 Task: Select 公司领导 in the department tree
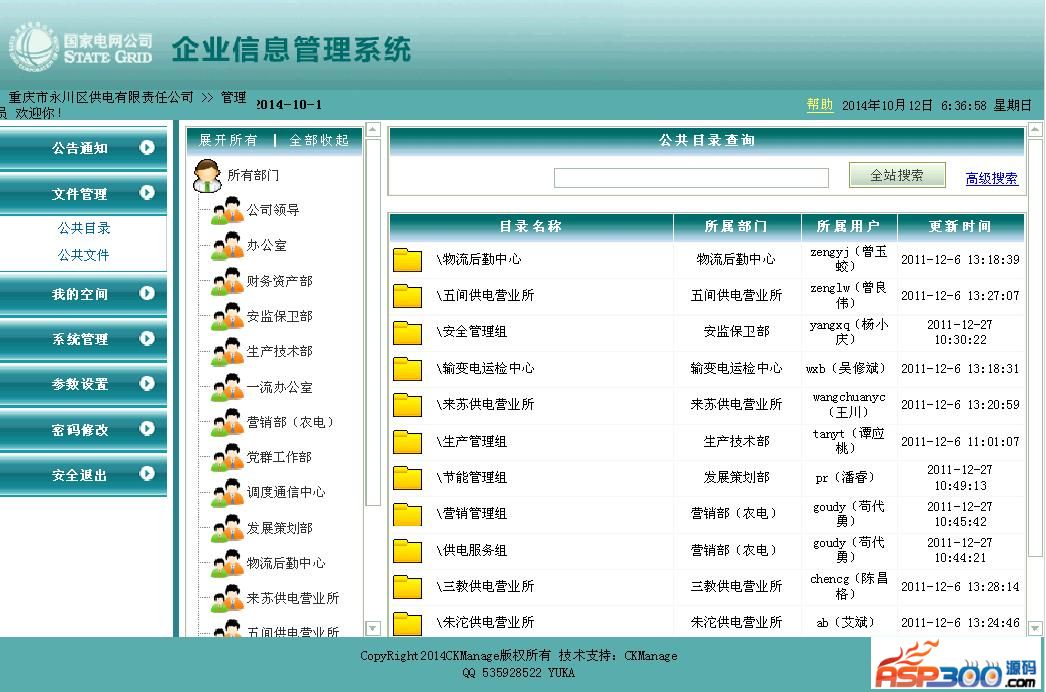click(x=274, y=210)
